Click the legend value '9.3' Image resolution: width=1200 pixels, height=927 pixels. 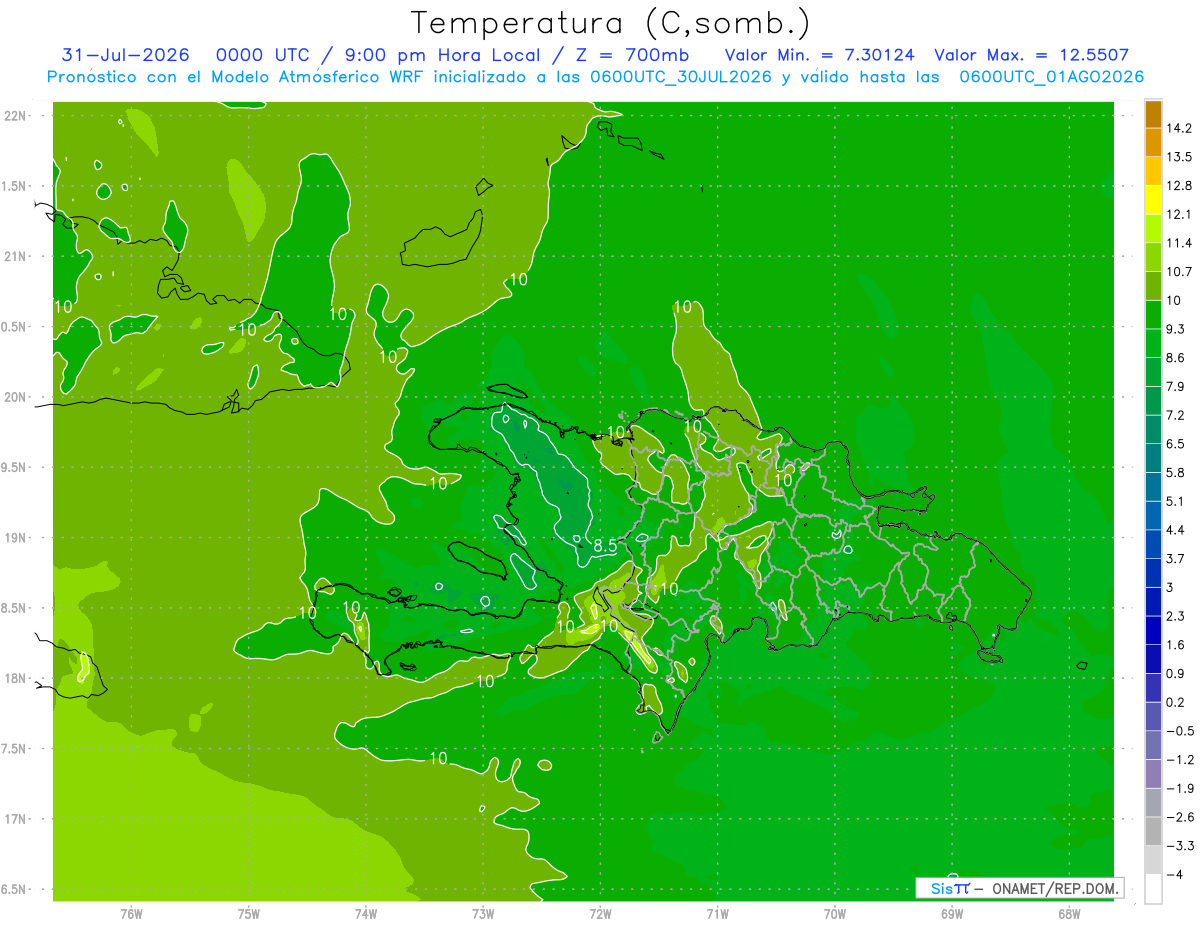point(1175,329)
